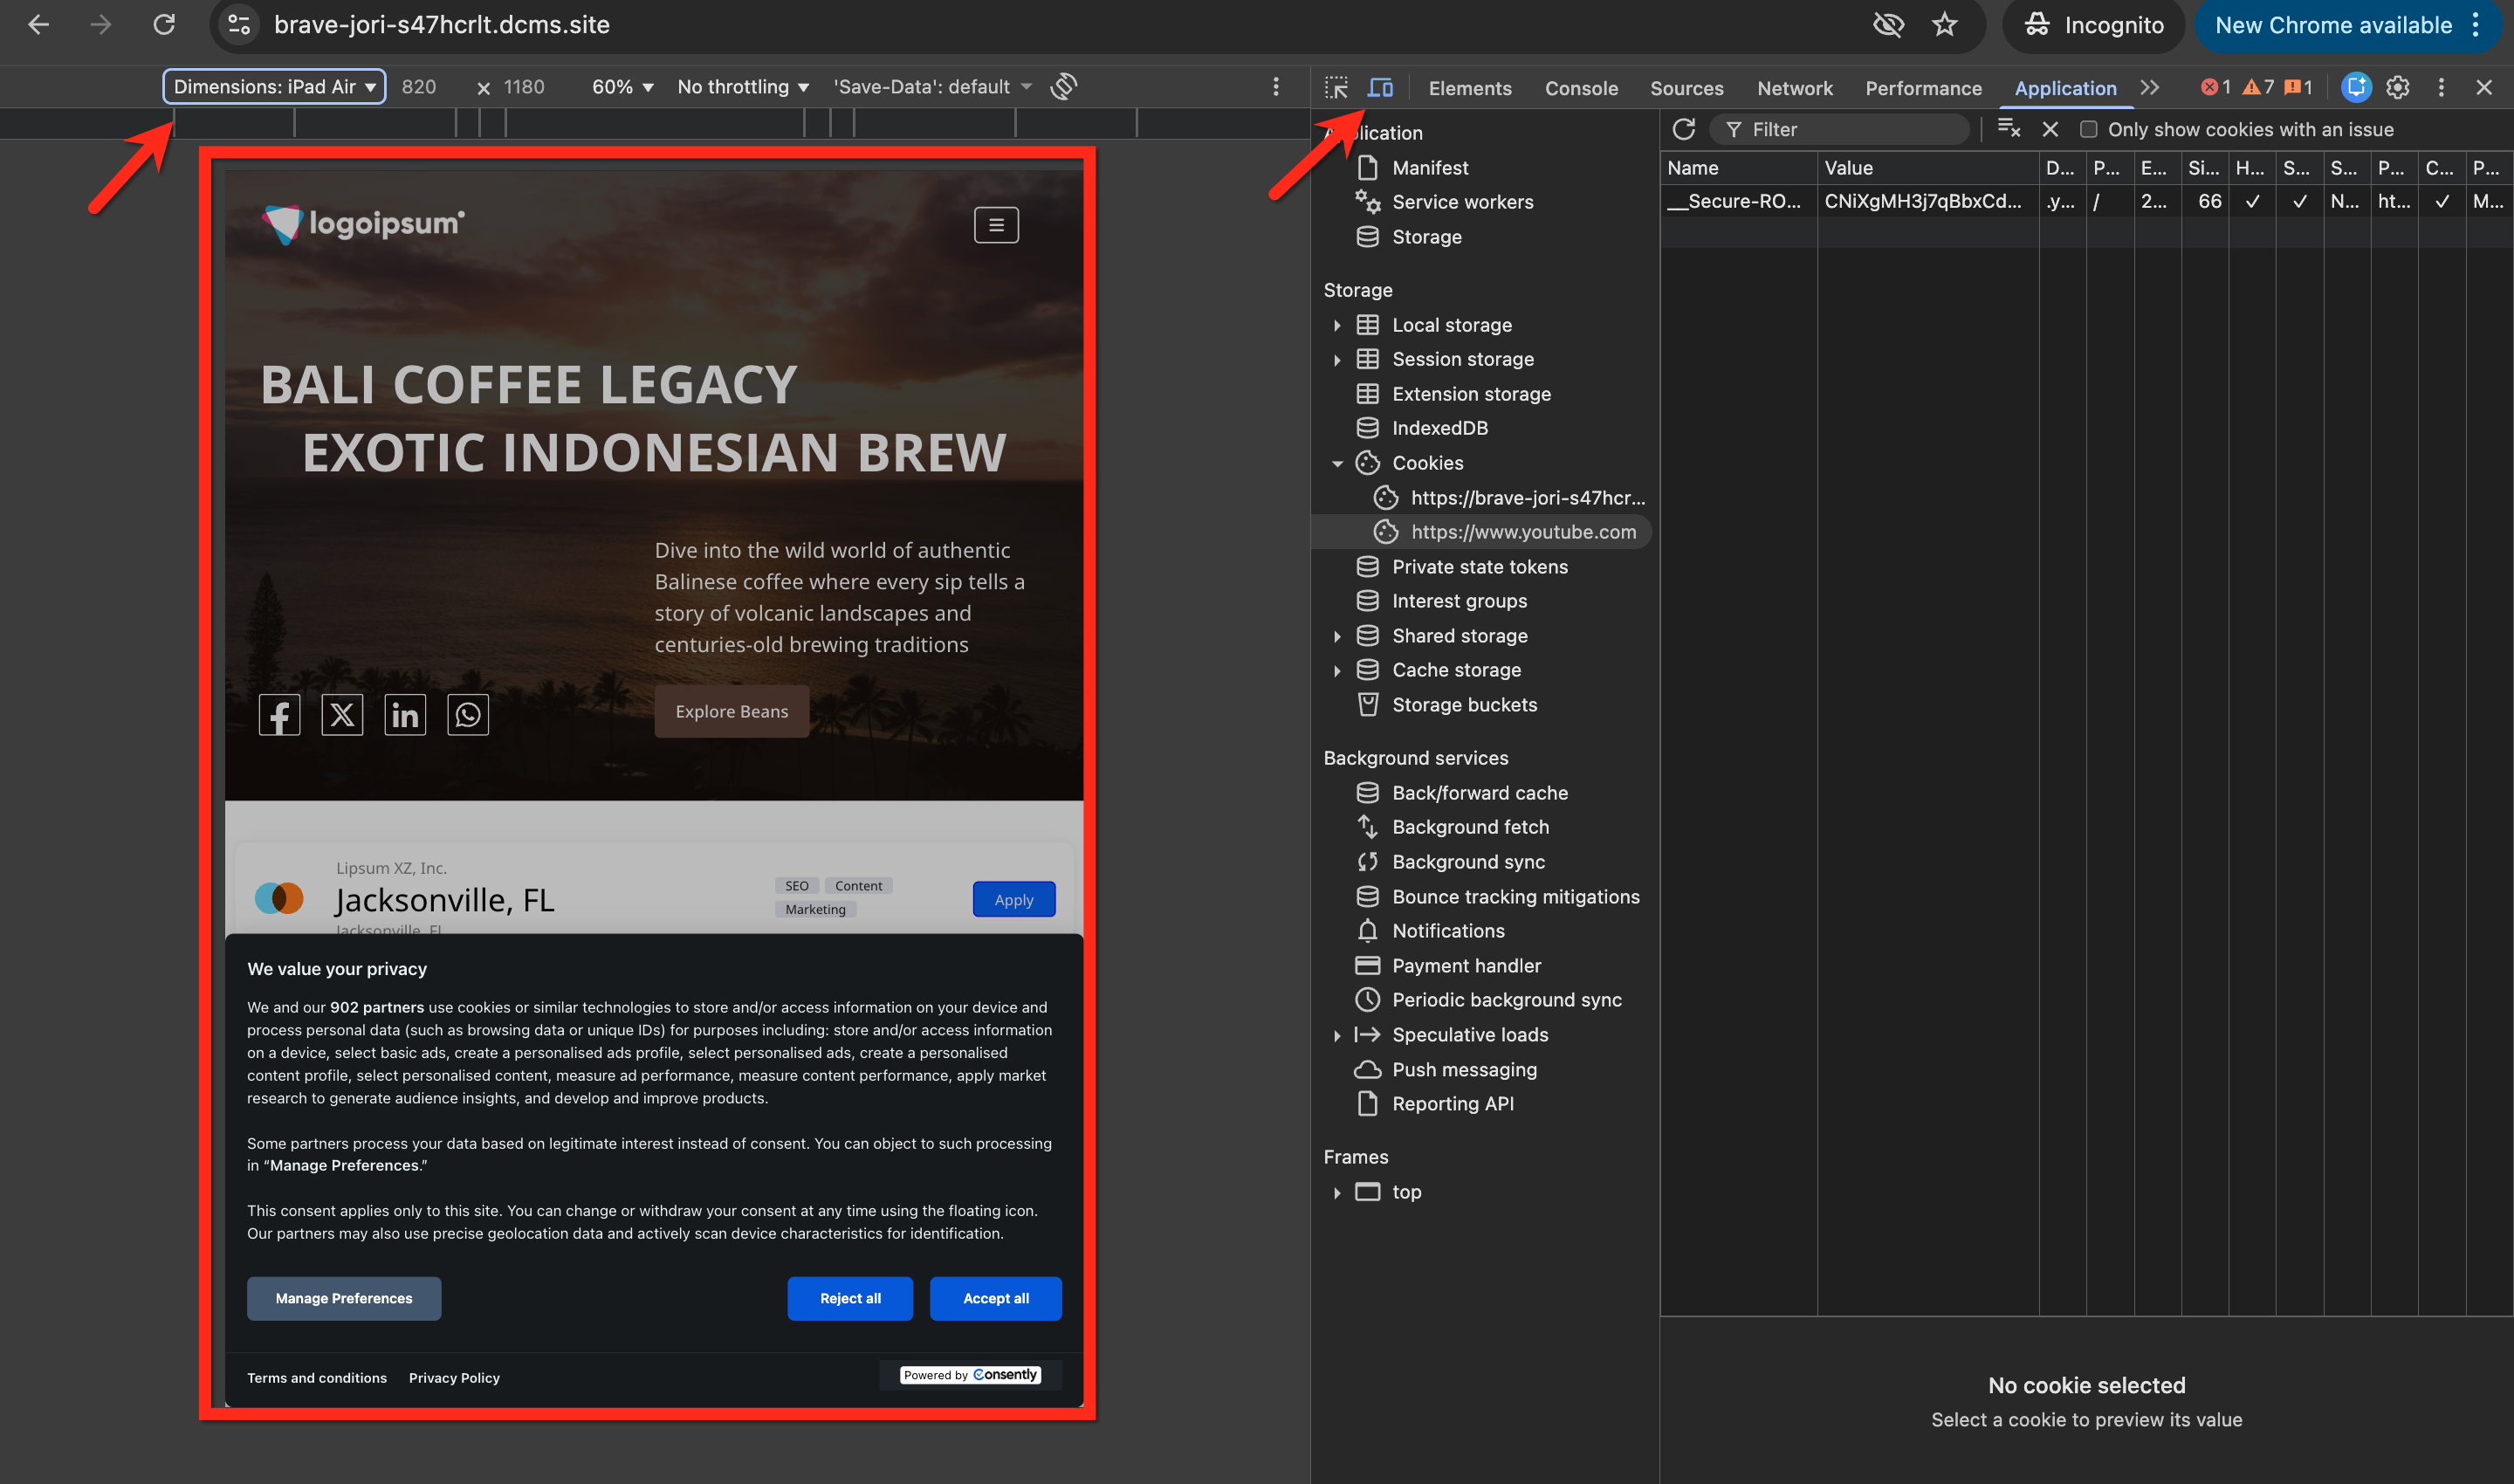Click the rotate device orientation icon
This screenshot has height=1484, width=2514.
(1064, 87)
